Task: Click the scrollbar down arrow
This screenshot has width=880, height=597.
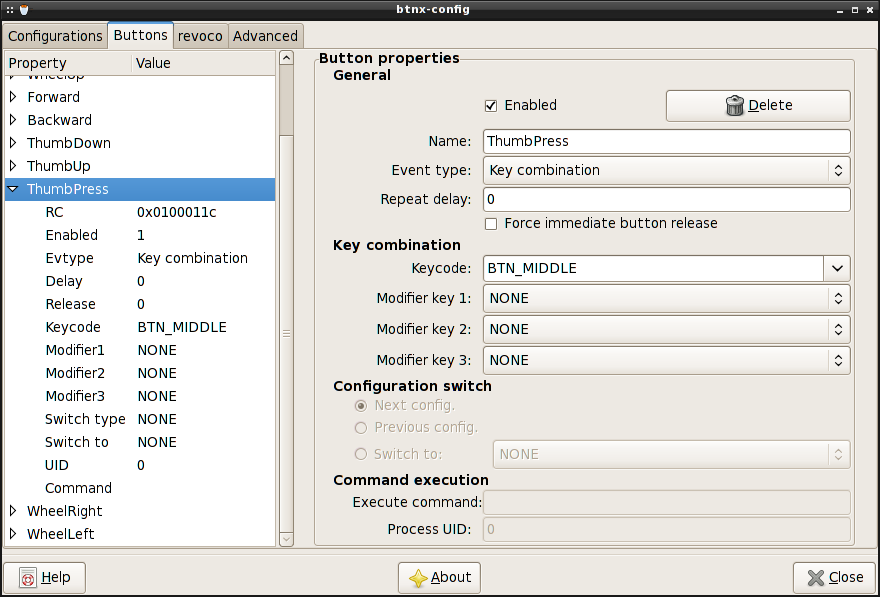Action: click(286, 539)
